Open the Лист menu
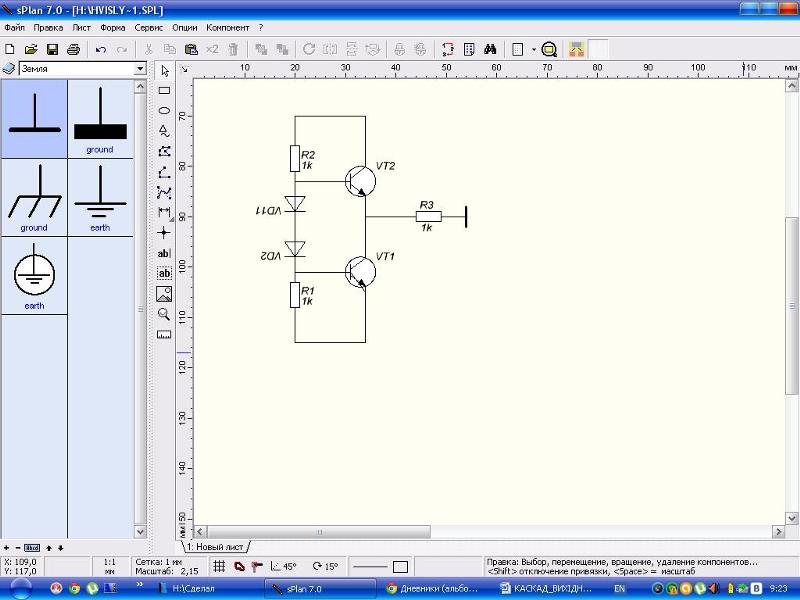Screen dimensions: 800x600 pos(81,28)
